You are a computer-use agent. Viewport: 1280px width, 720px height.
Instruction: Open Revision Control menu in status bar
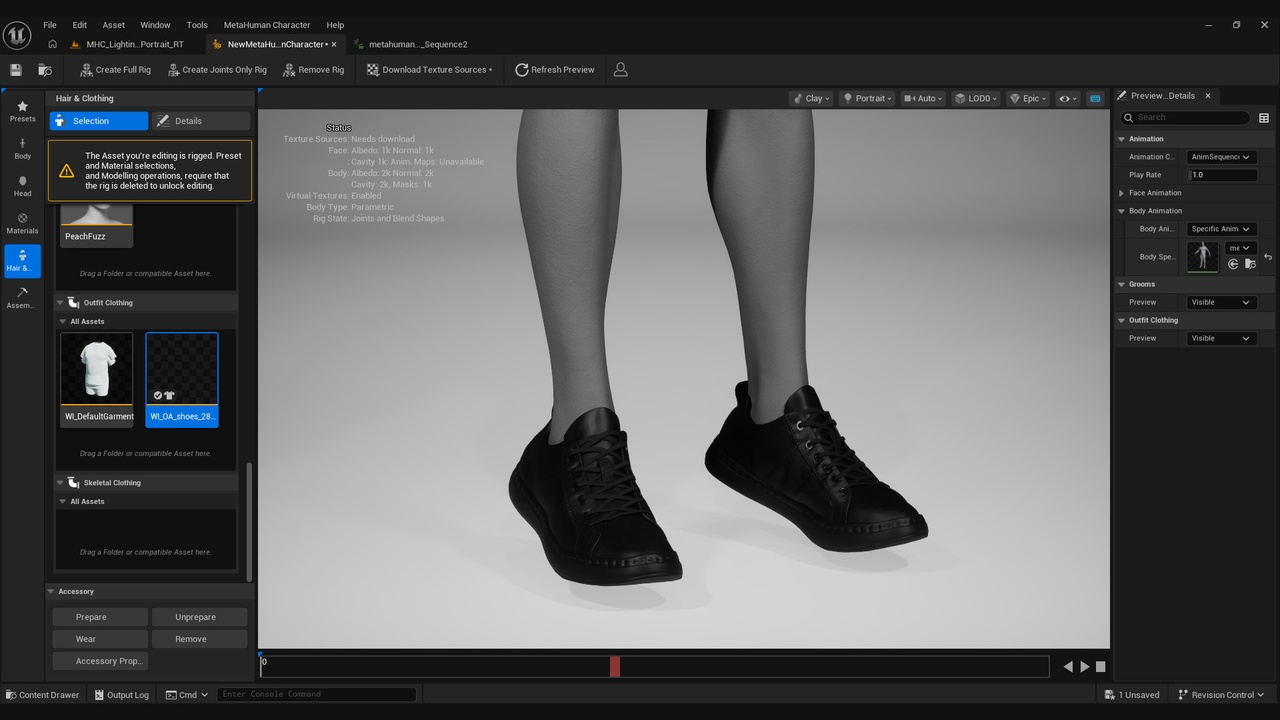[x=1220, y=695]
